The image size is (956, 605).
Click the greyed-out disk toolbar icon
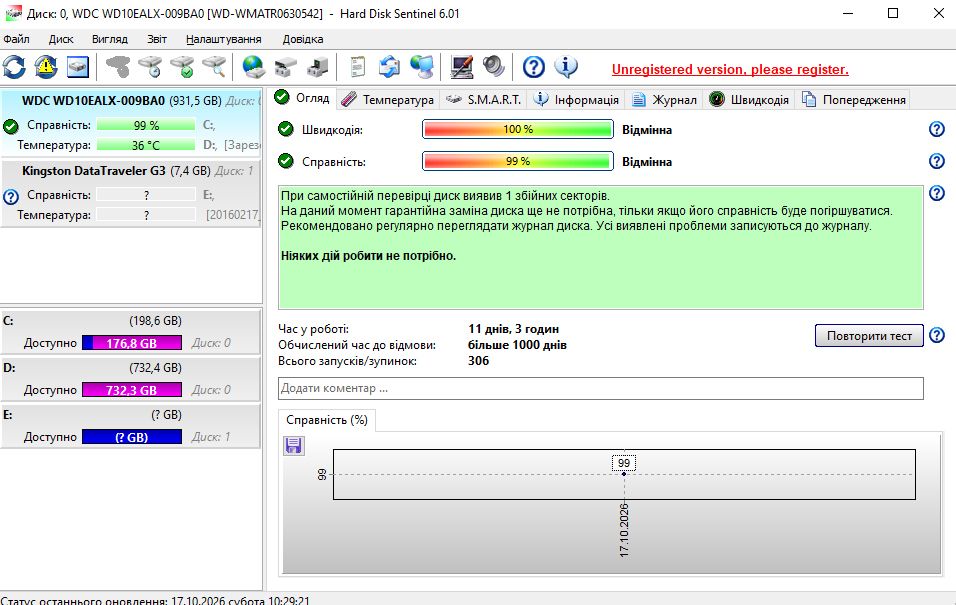coord(118,67)
